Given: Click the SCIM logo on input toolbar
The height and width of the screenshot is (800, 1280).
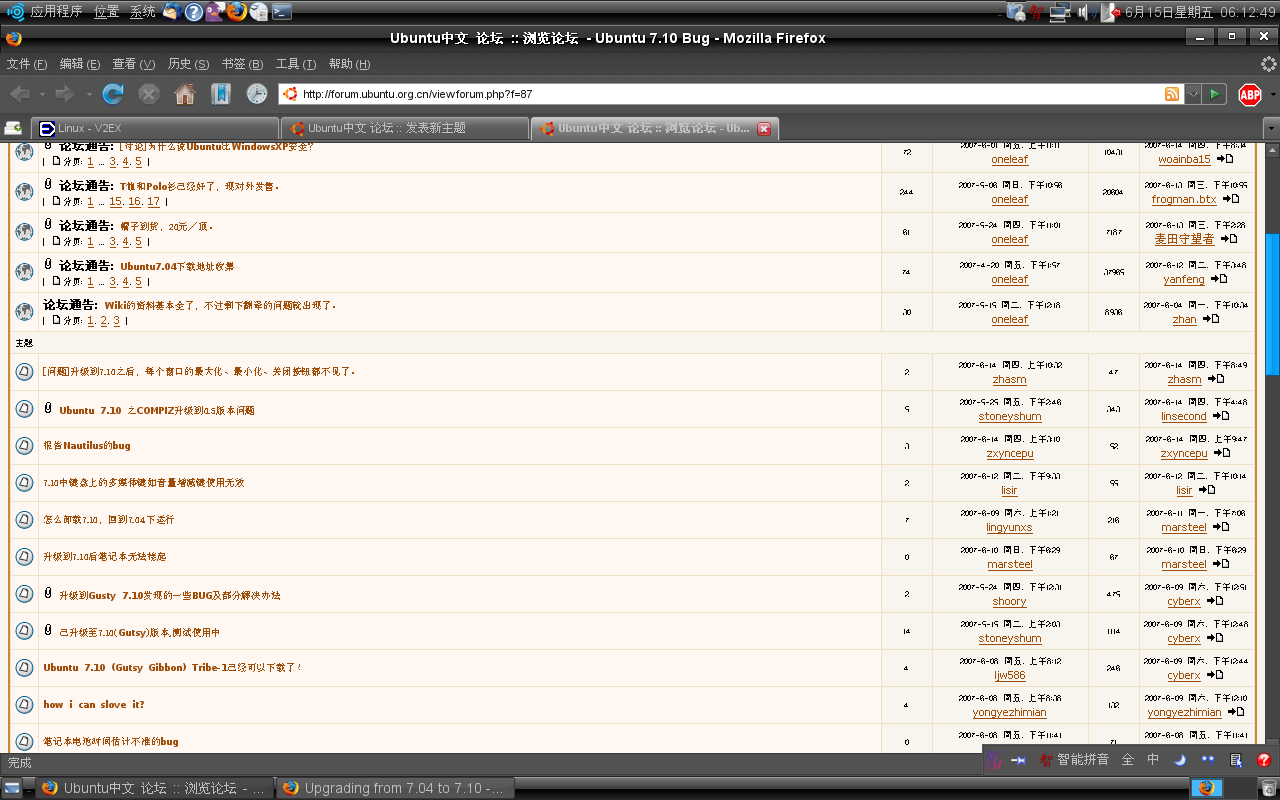Looking at the screenshot, I should click(993, 760).
